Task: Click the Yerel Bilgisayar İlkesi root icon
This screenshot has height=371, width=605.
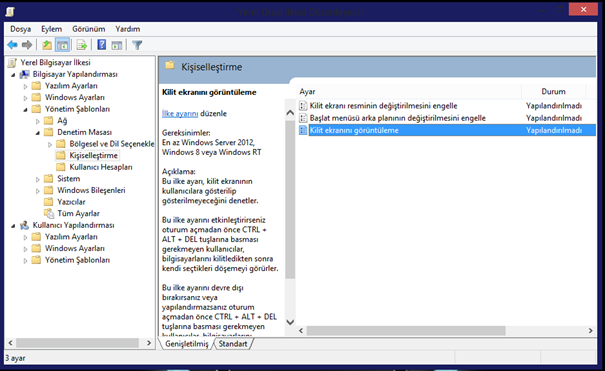Action: click(12, 62)
